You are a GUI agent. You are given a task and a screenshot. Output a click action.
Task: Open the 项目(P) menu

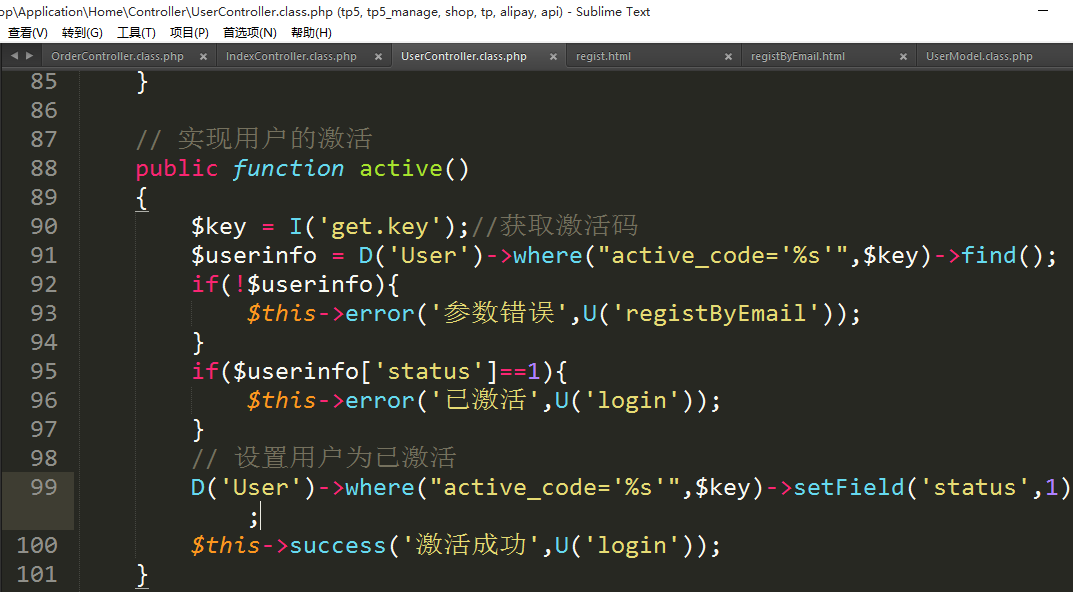(189, 33)
